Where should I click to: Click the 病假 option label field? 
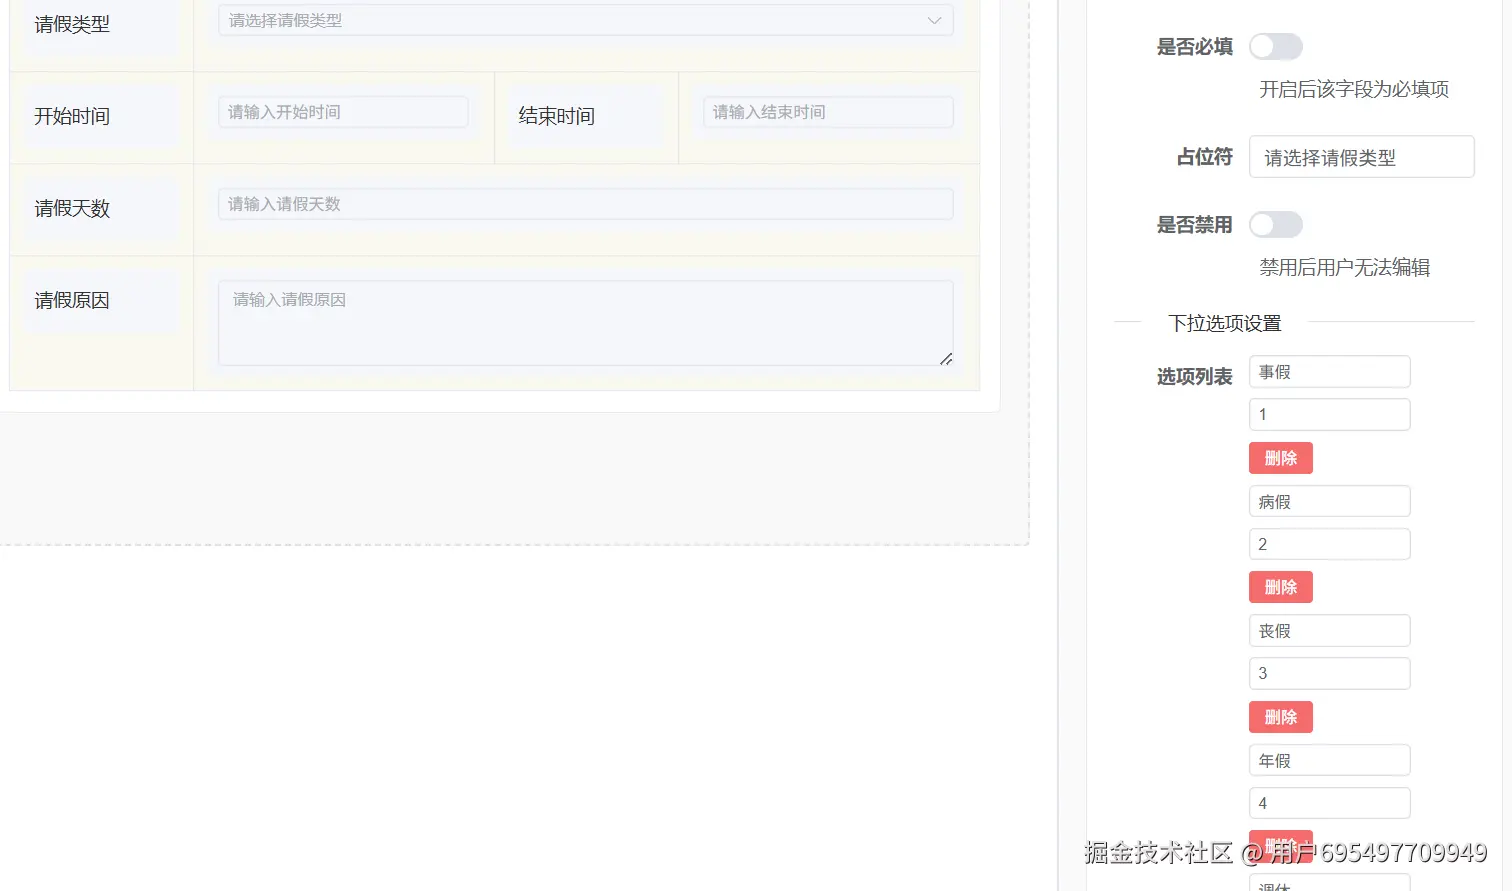point(1329,501)
